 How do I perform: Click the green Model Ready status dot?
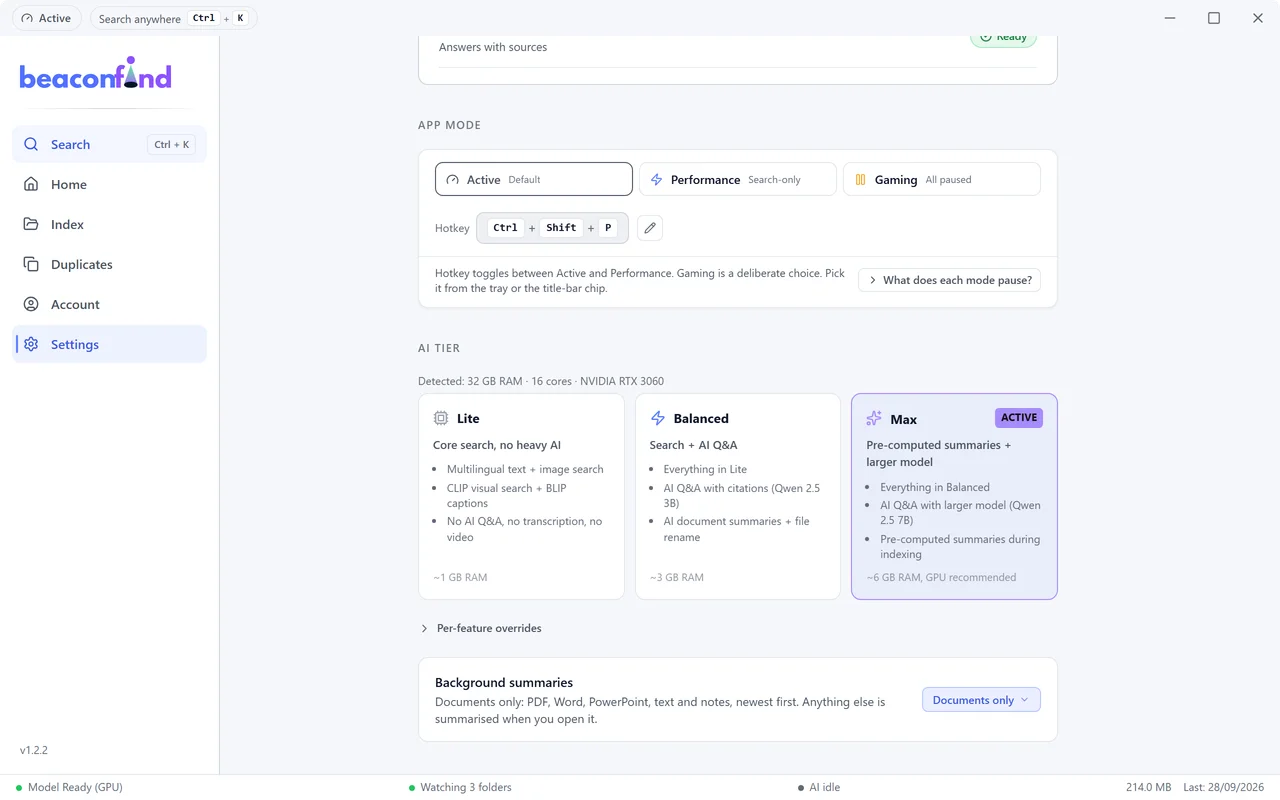click(19, 788)
